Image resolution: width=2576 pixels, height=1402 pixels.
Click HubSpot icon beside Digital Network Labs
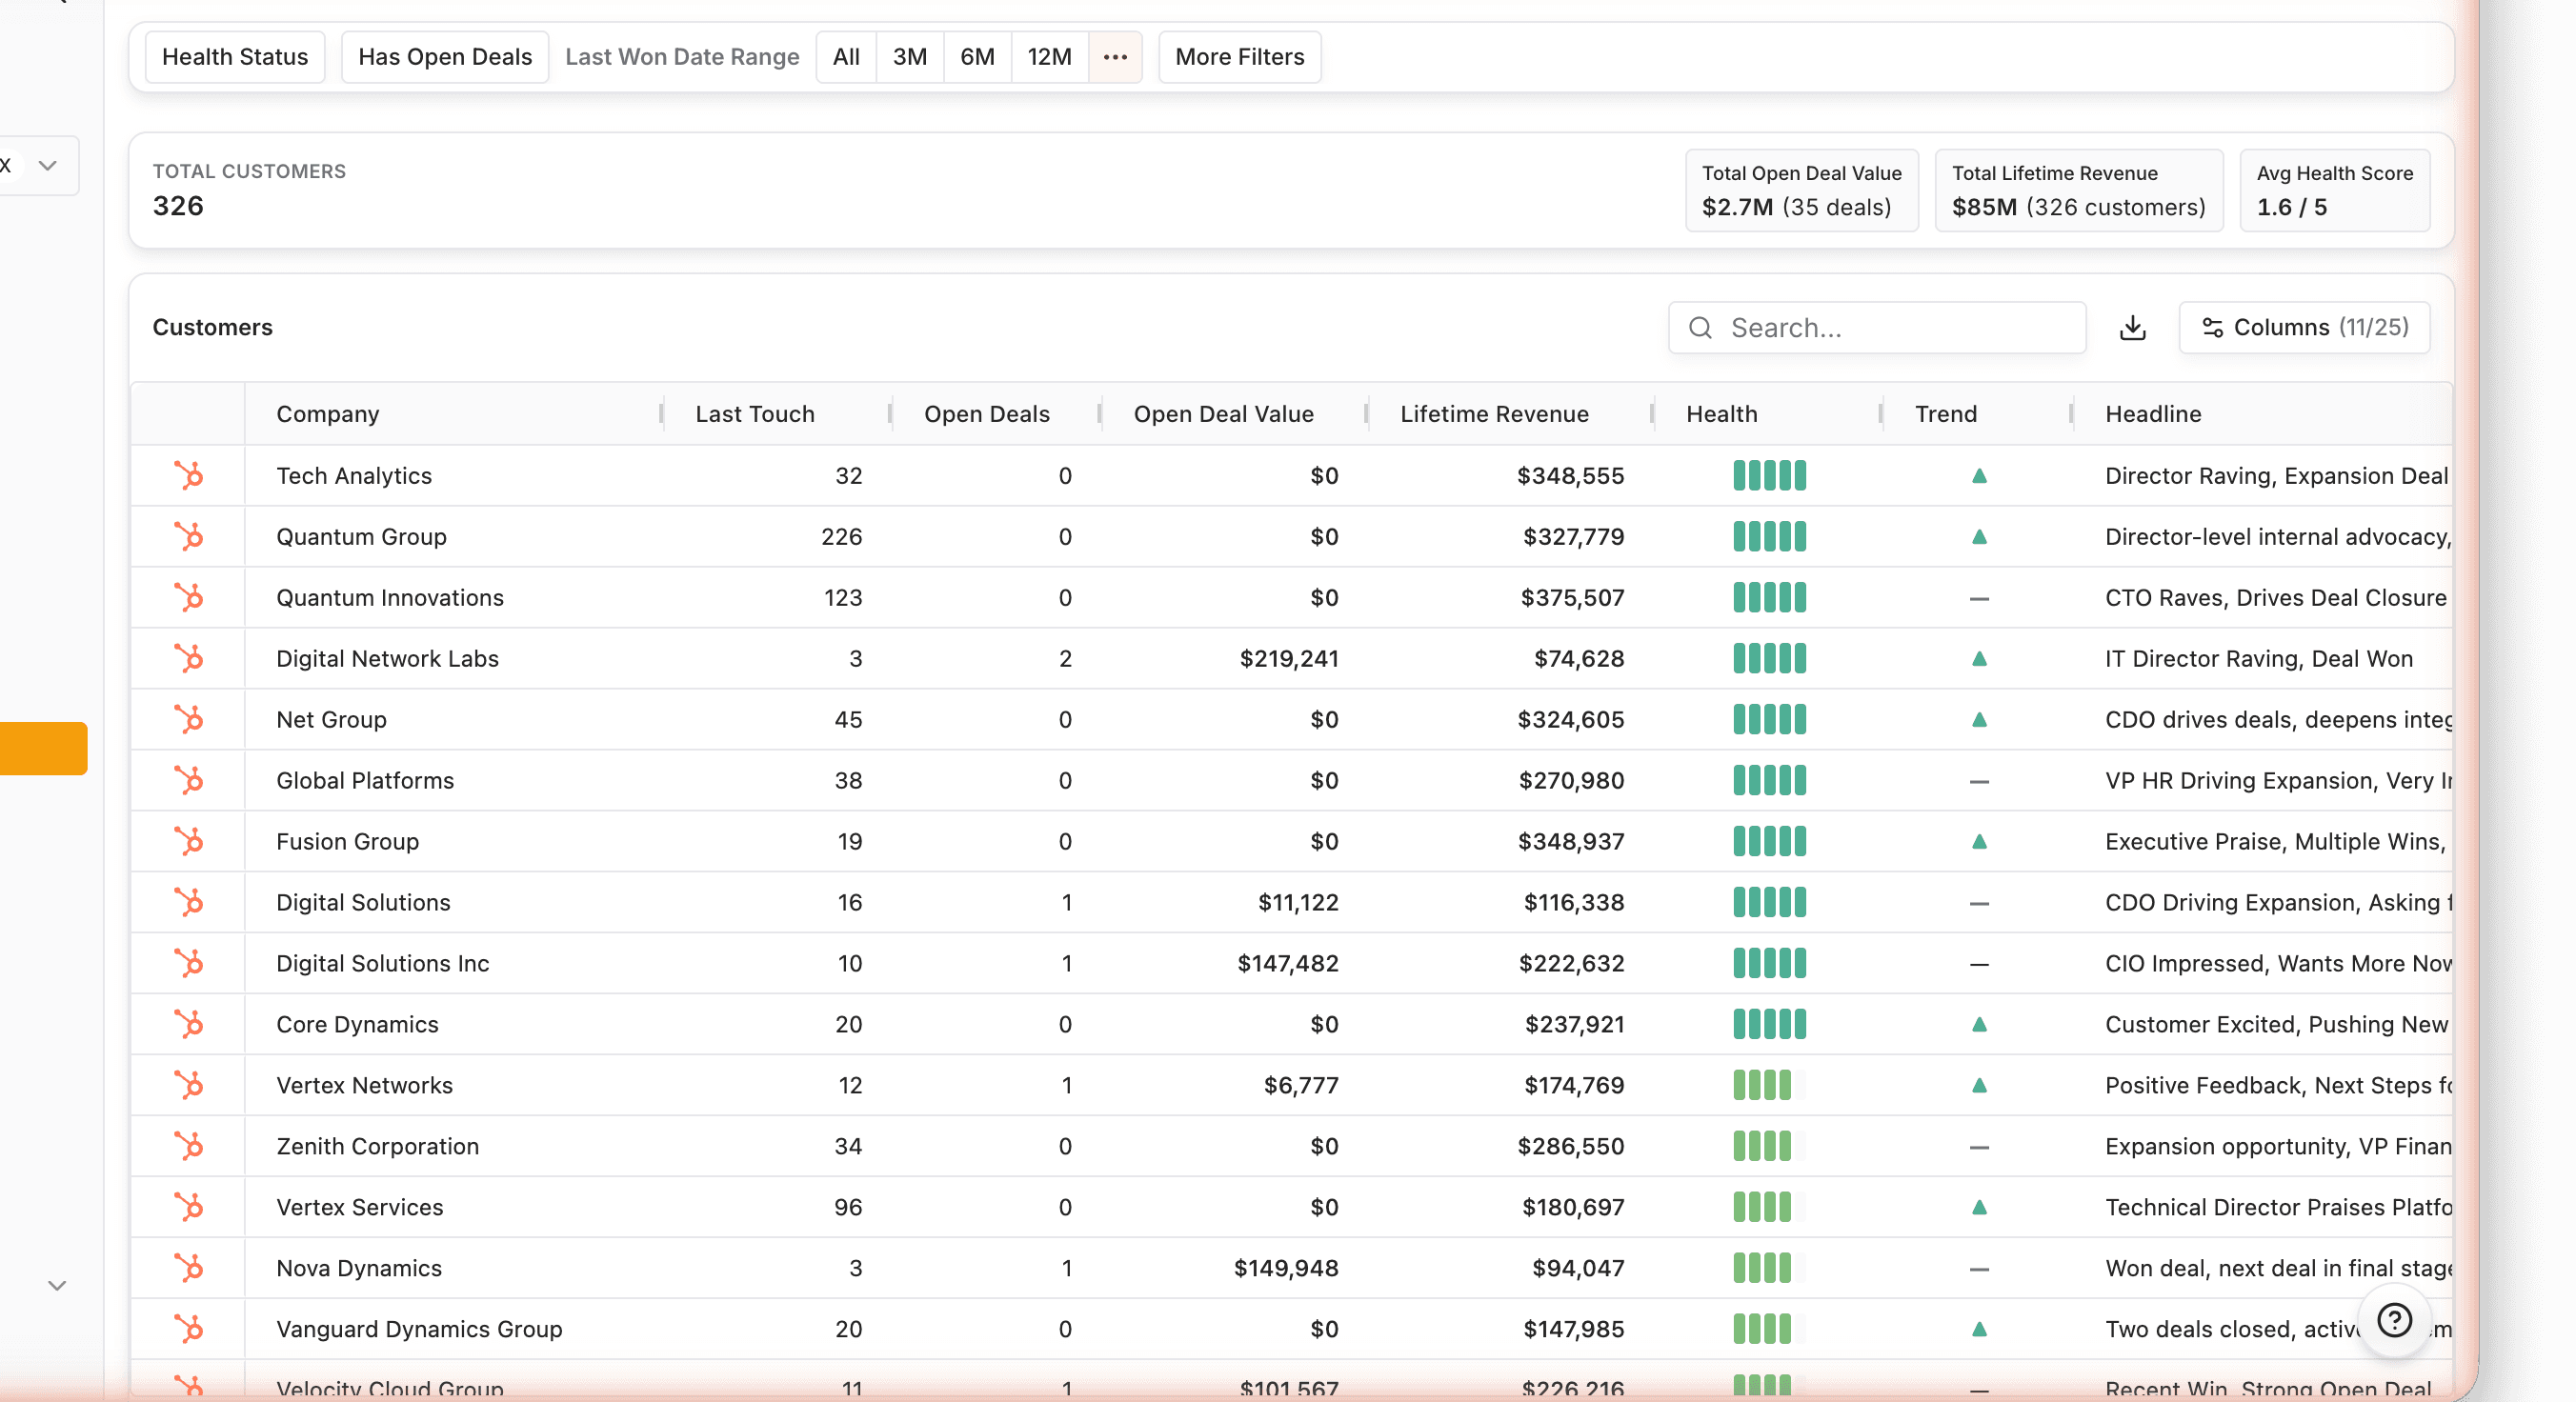(188, 658)
